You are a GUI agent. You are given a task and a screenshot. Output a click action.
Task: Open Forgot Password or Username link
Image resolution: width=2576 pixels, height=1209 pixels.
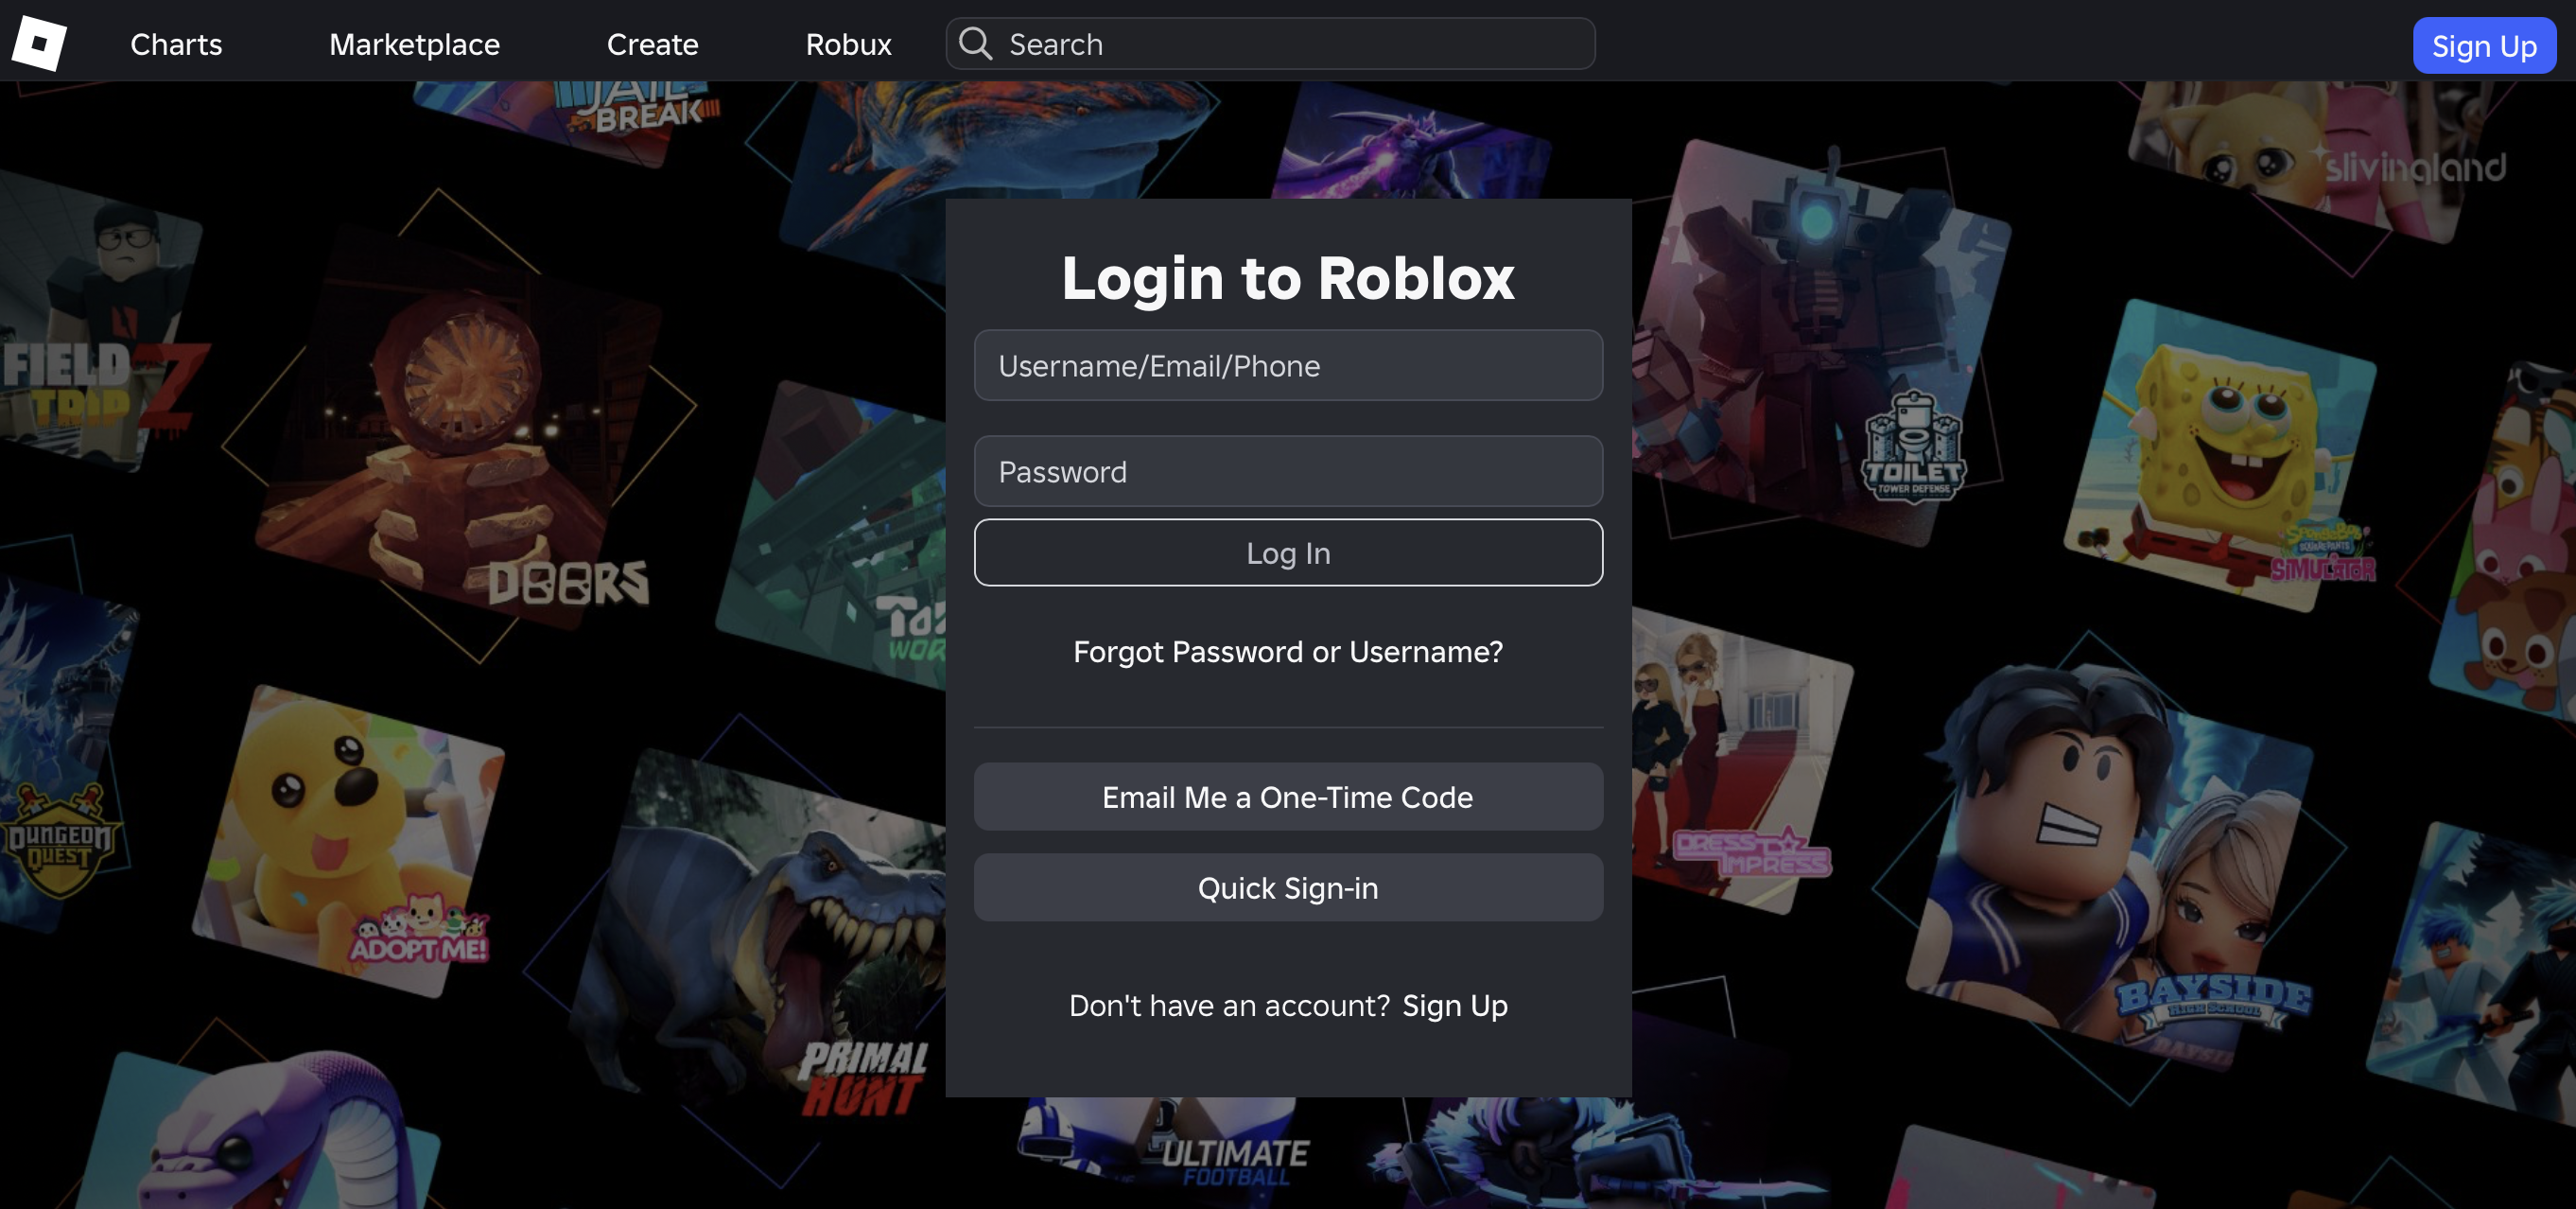pyautogui.click(x=1288, y=652)
